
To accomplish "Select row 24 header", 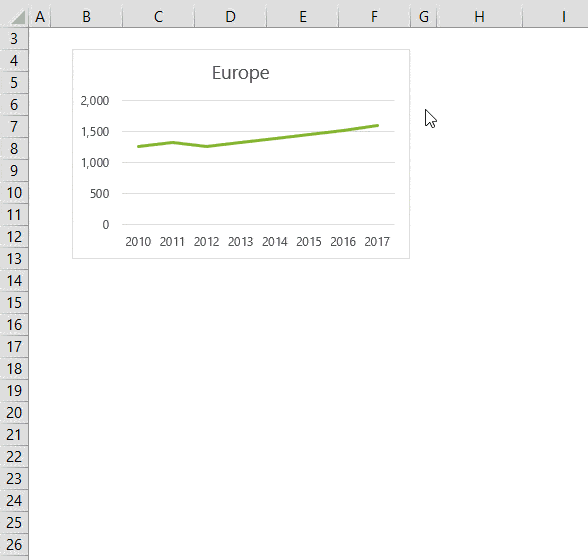I will 14,501.
